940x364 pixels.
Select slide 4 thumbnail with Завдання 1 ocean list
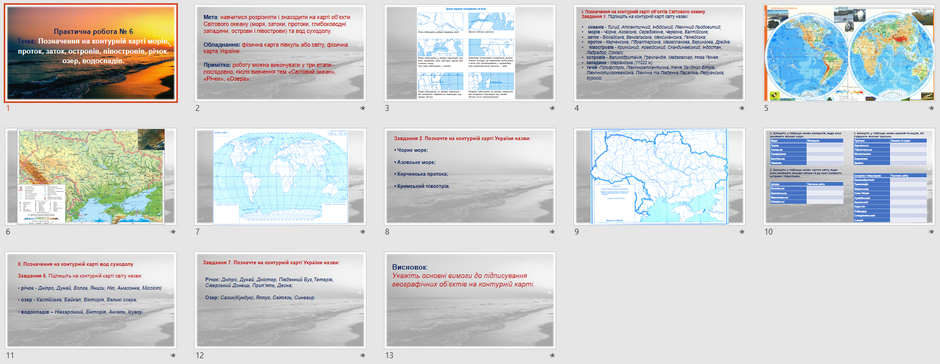coord(659,52)
